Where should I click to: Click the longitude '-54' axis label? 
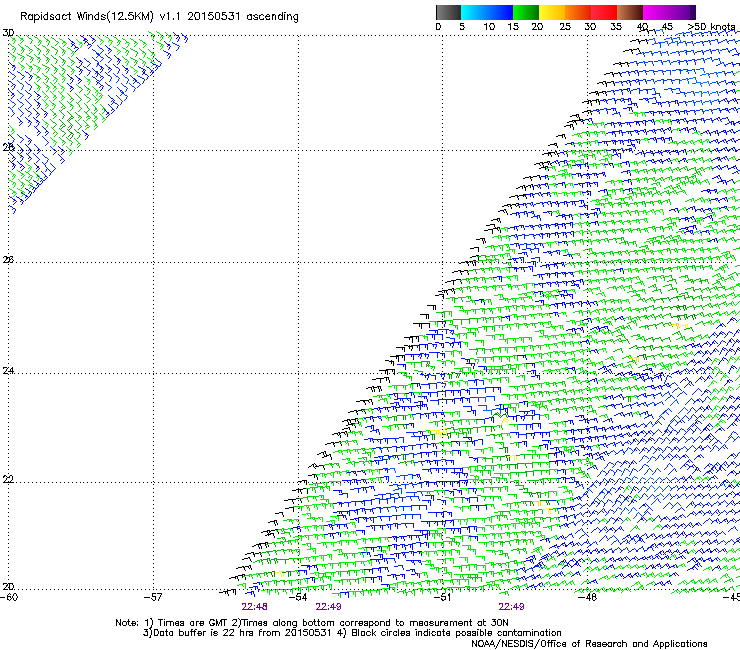(x=298, y=597)
